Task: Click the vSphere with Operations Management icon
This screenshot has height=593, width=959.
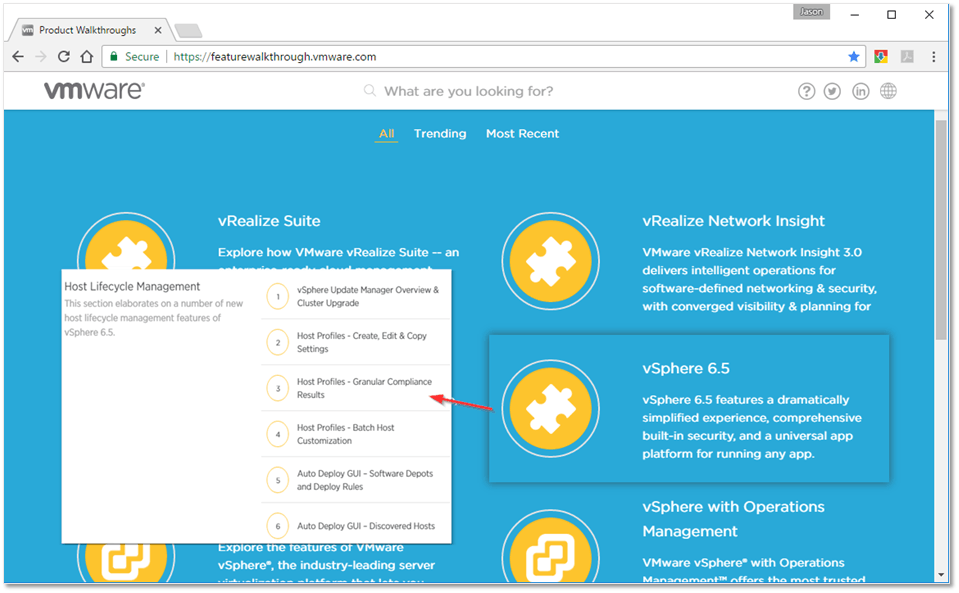Action: (x=550, y=547)
